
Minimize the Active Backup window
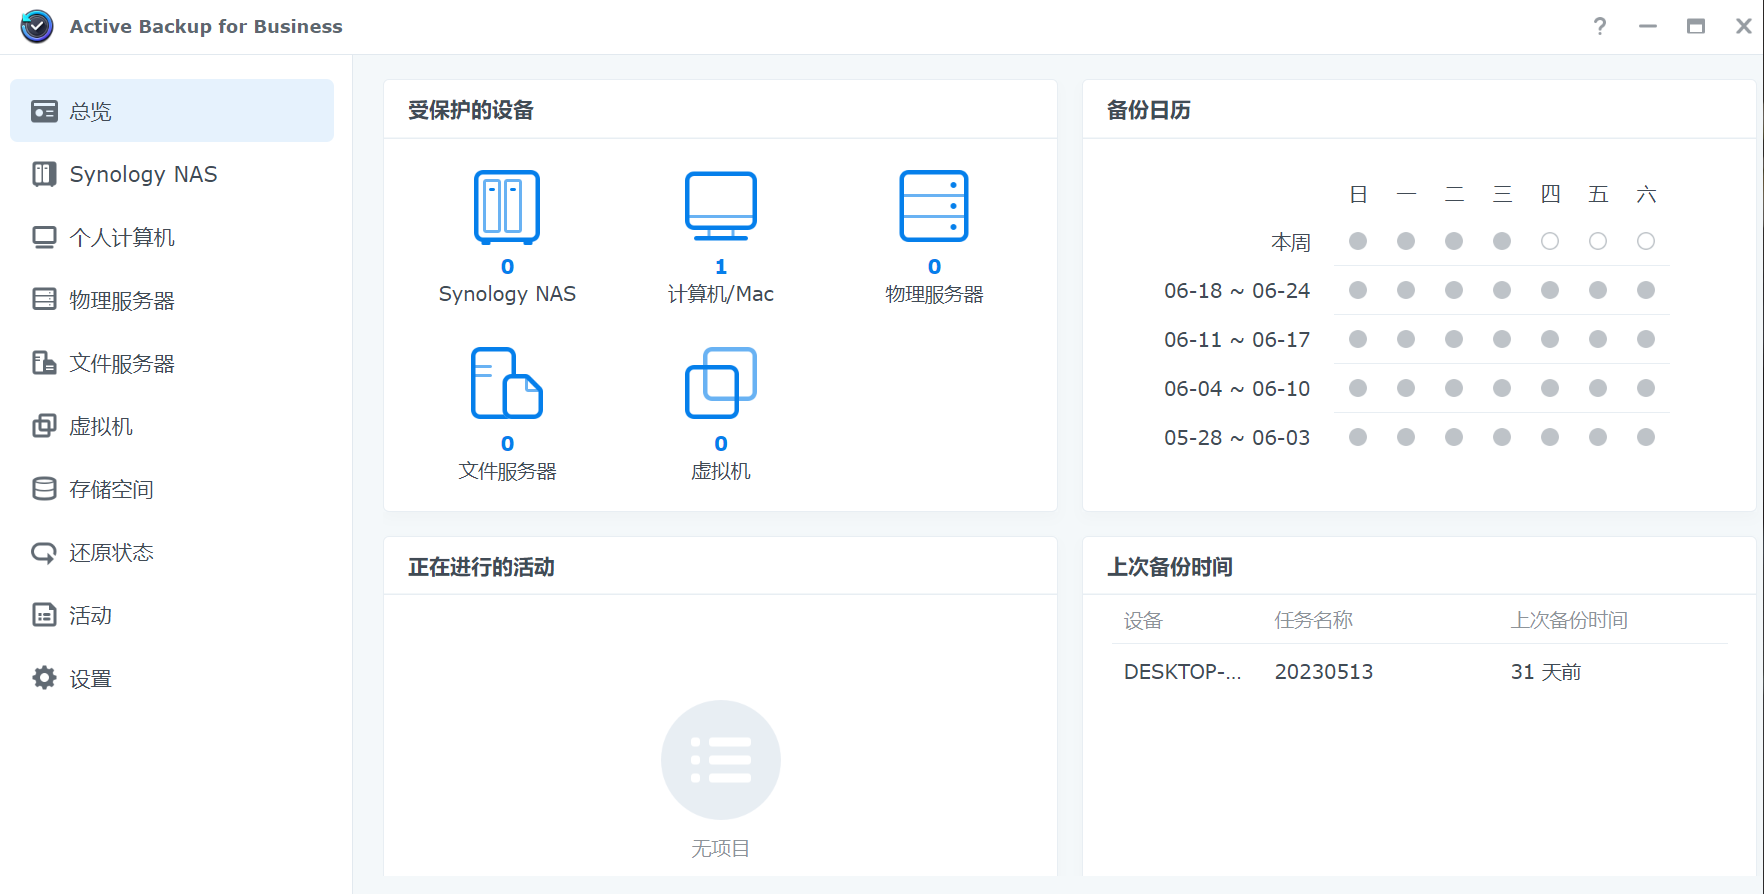tap(1648, 26)
